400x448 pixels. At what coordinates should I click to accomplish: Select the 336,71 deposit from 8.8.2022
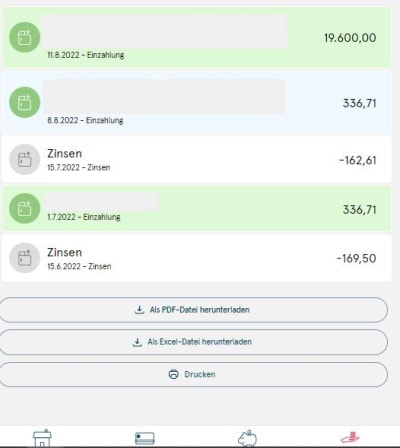click(197, 102)
